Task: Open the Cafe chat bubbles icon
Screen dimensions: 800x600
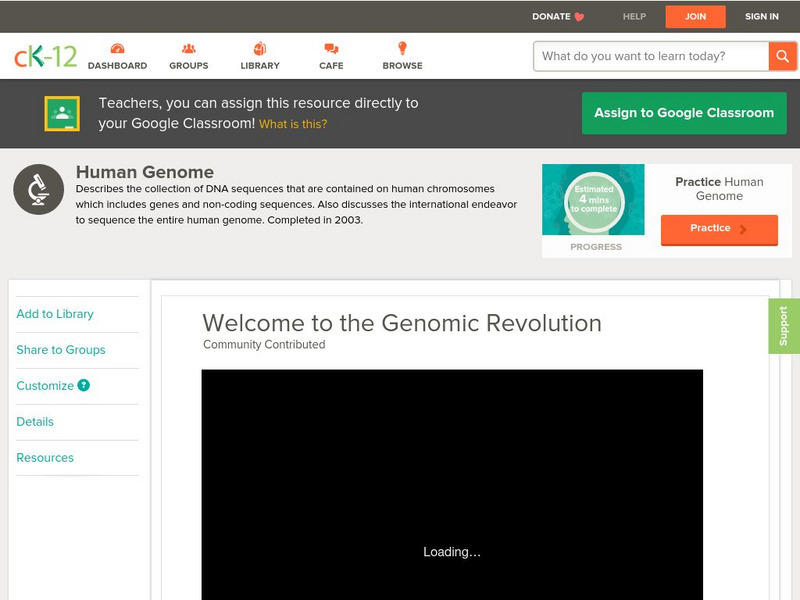Action: click(331, 48)
